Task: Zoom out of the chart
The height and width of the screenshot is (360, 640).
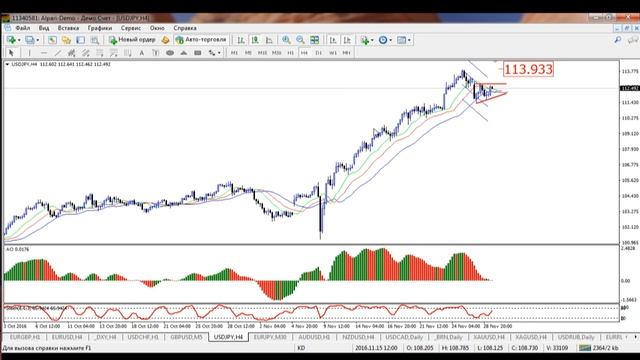Action: (x=300, y=40)
